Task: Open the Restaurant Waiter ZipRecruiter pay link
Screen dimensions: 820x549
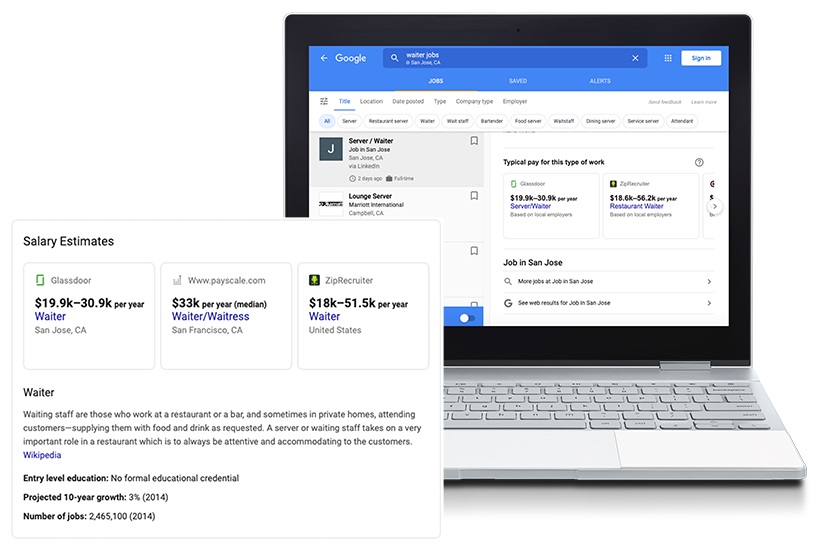Action: [636, 207]
